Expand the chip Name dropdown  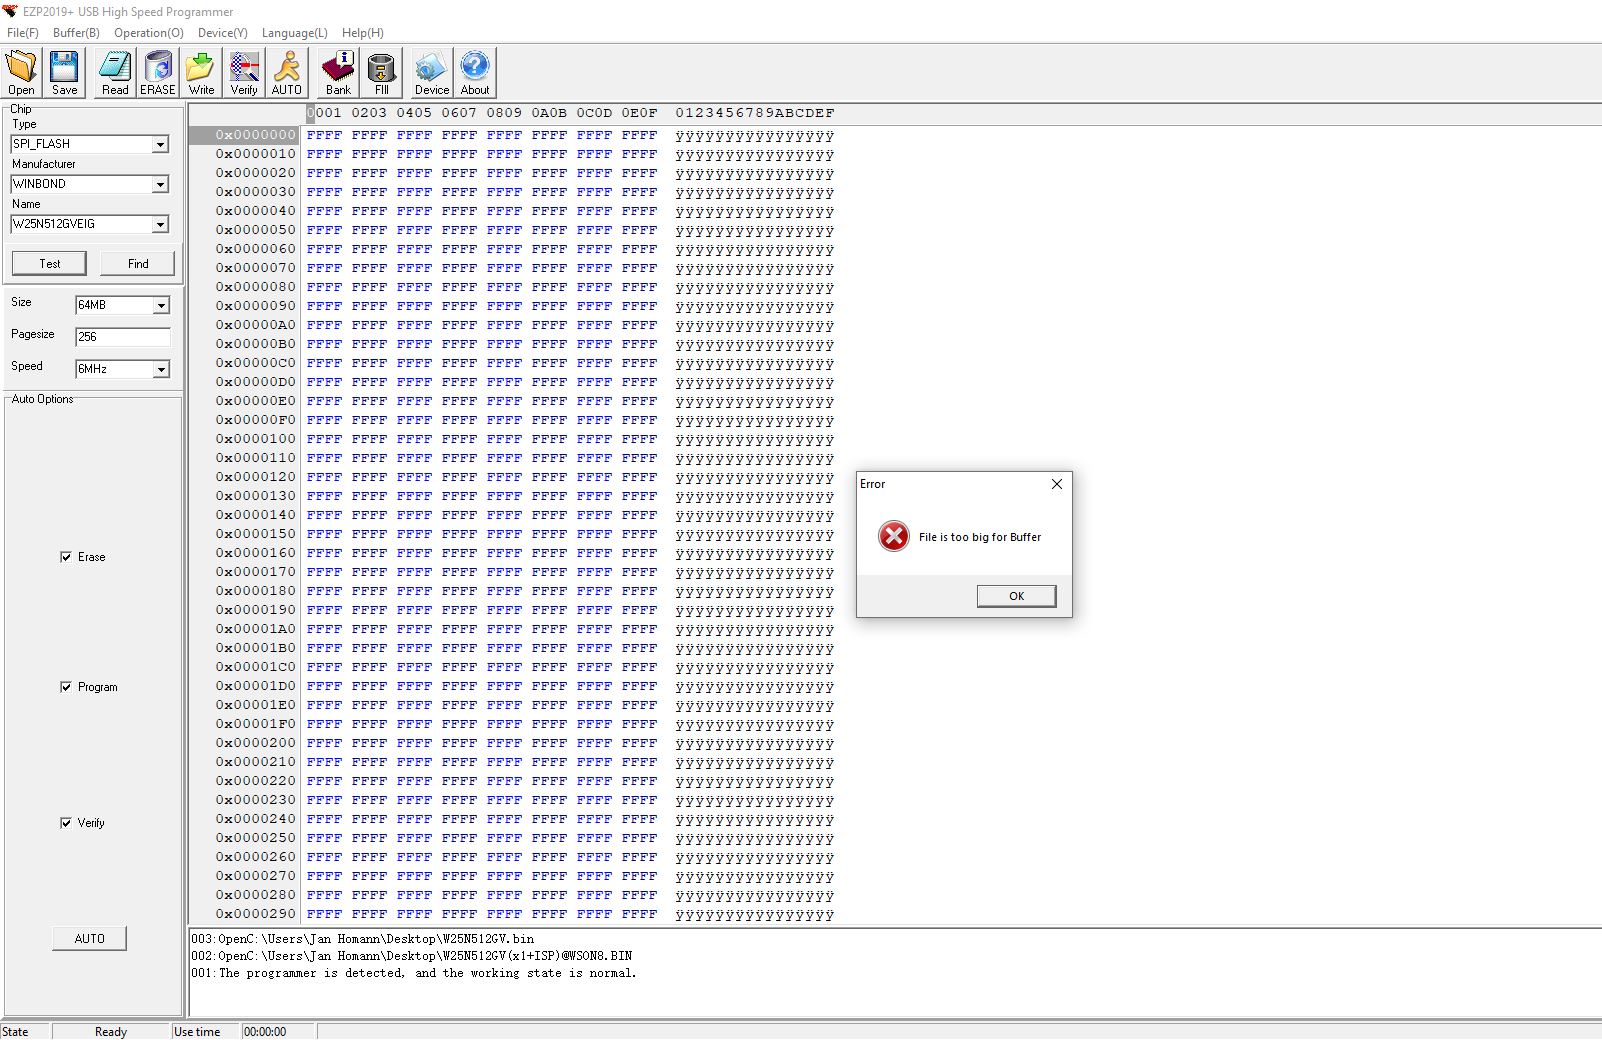click(160, 225)
